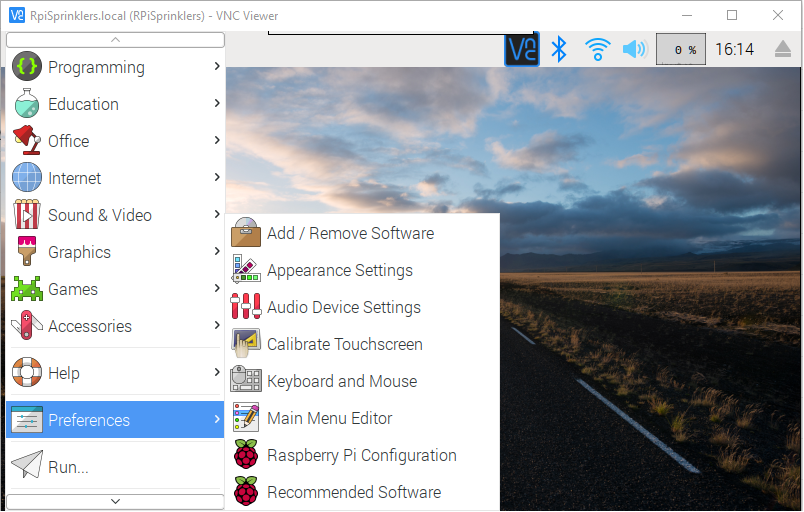Open the Main Menu Editor
The image size is (804, 512).
(x=329, y=418)
